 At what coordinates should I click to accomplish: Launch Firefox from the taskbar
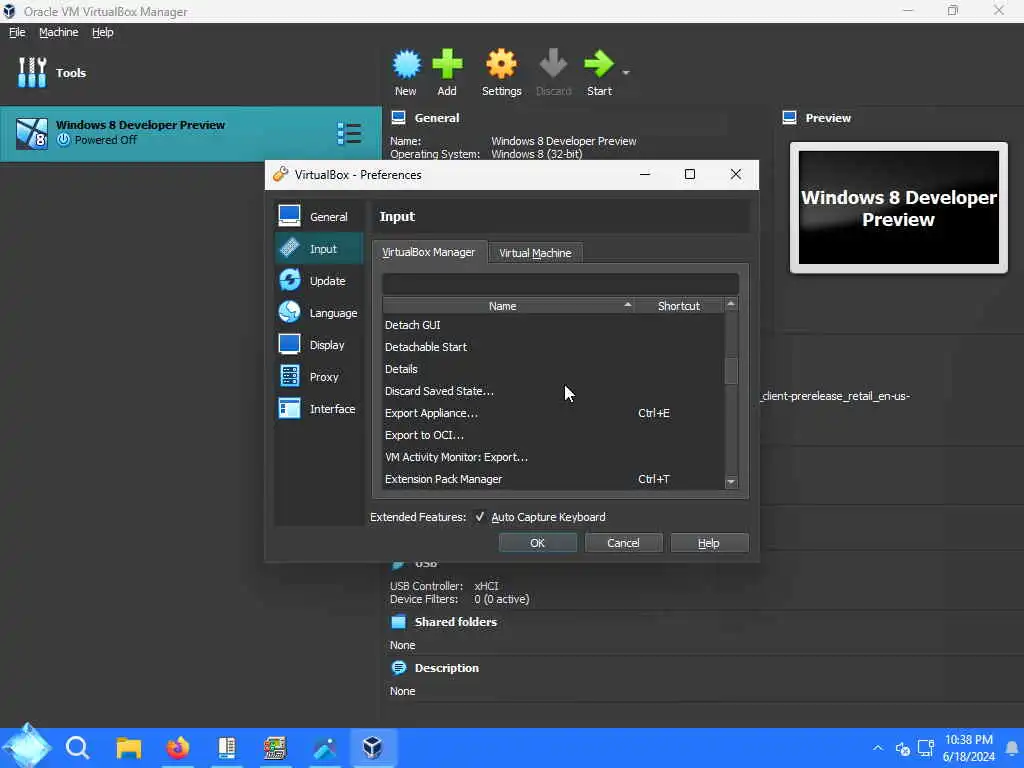click(x=178, y=747)
